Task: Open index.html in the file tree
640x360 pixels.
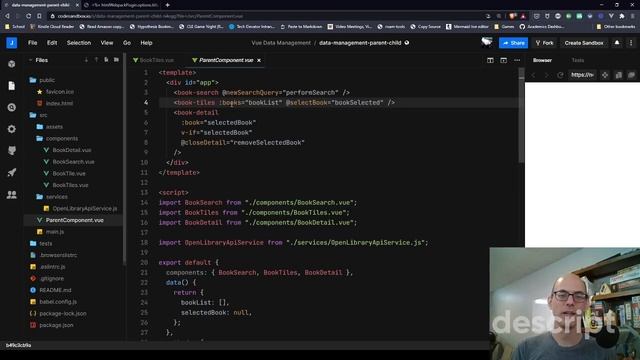Action: point(59,104)
